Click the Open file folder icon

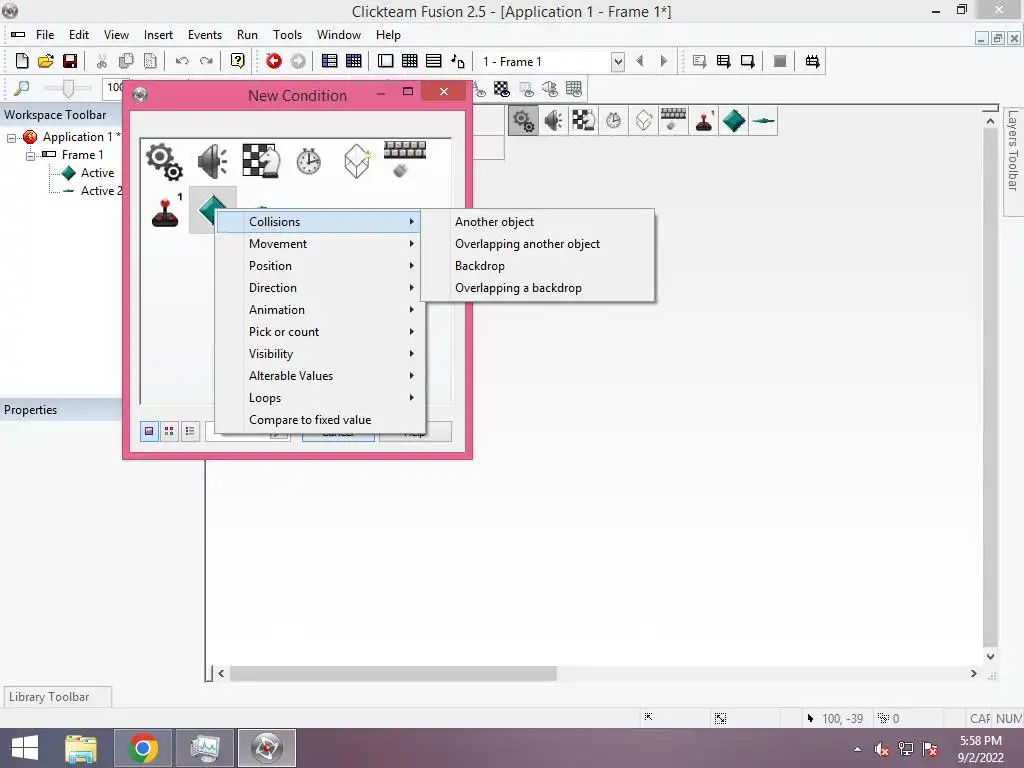[46, 61]
